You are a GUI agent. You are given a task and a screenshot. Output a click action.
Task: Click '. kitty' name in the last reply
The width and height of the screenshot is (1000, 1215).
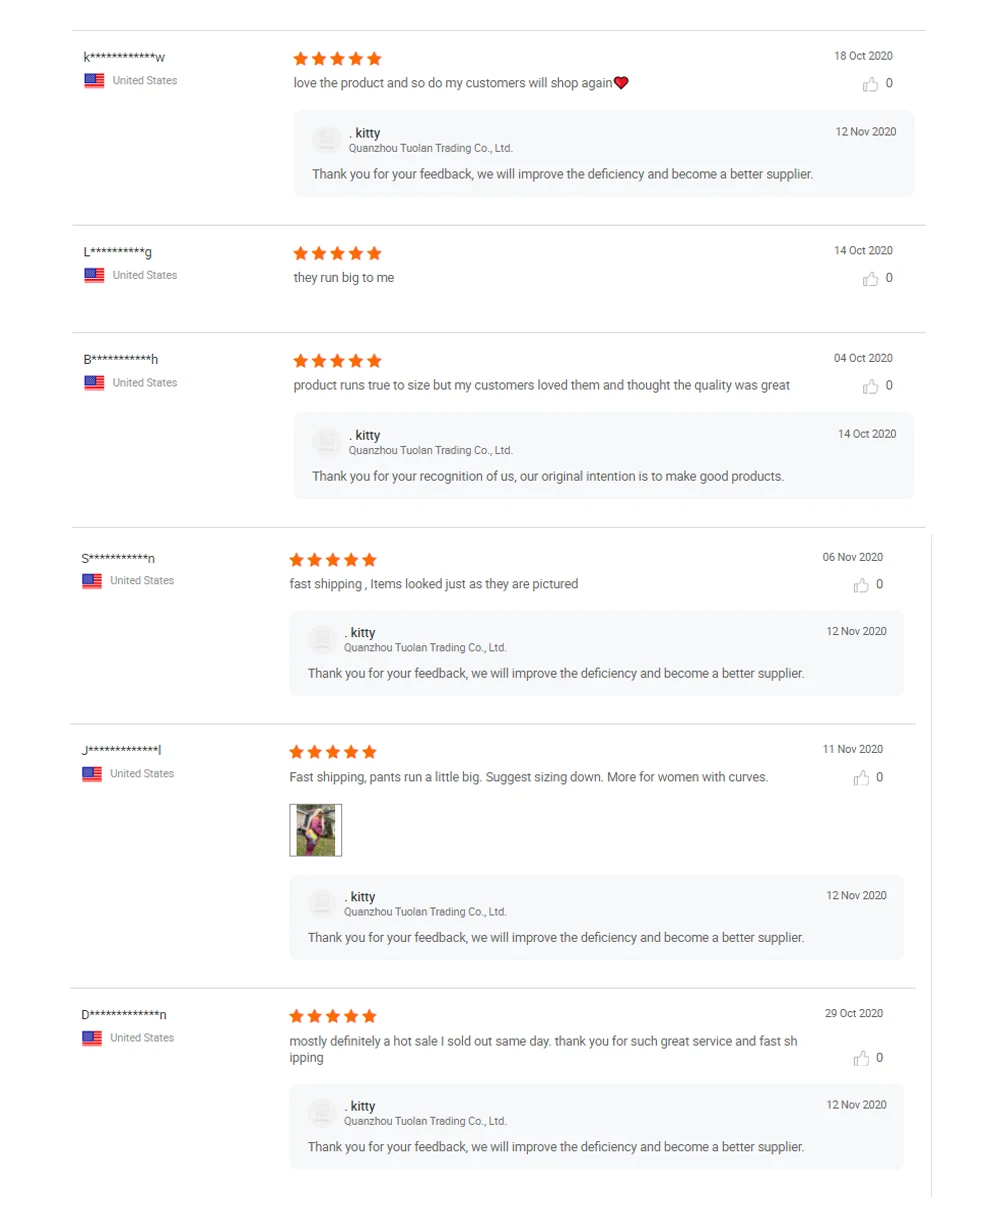360,1106
